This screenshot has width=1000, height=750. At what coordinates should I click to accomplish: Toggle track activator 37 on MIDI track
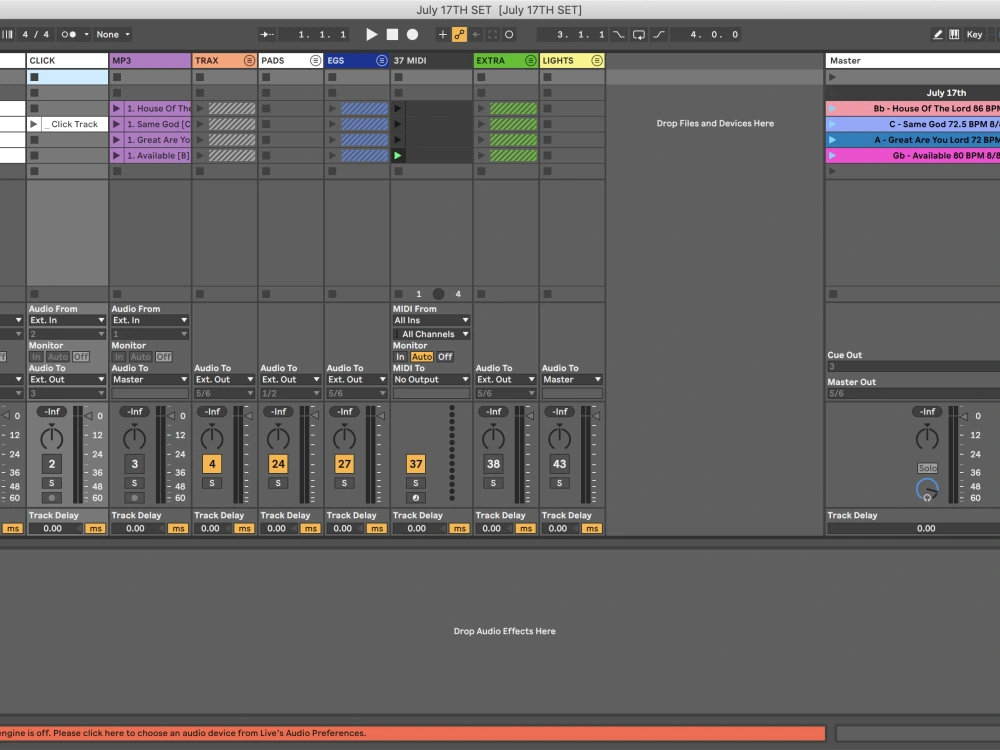pos(416,464)
